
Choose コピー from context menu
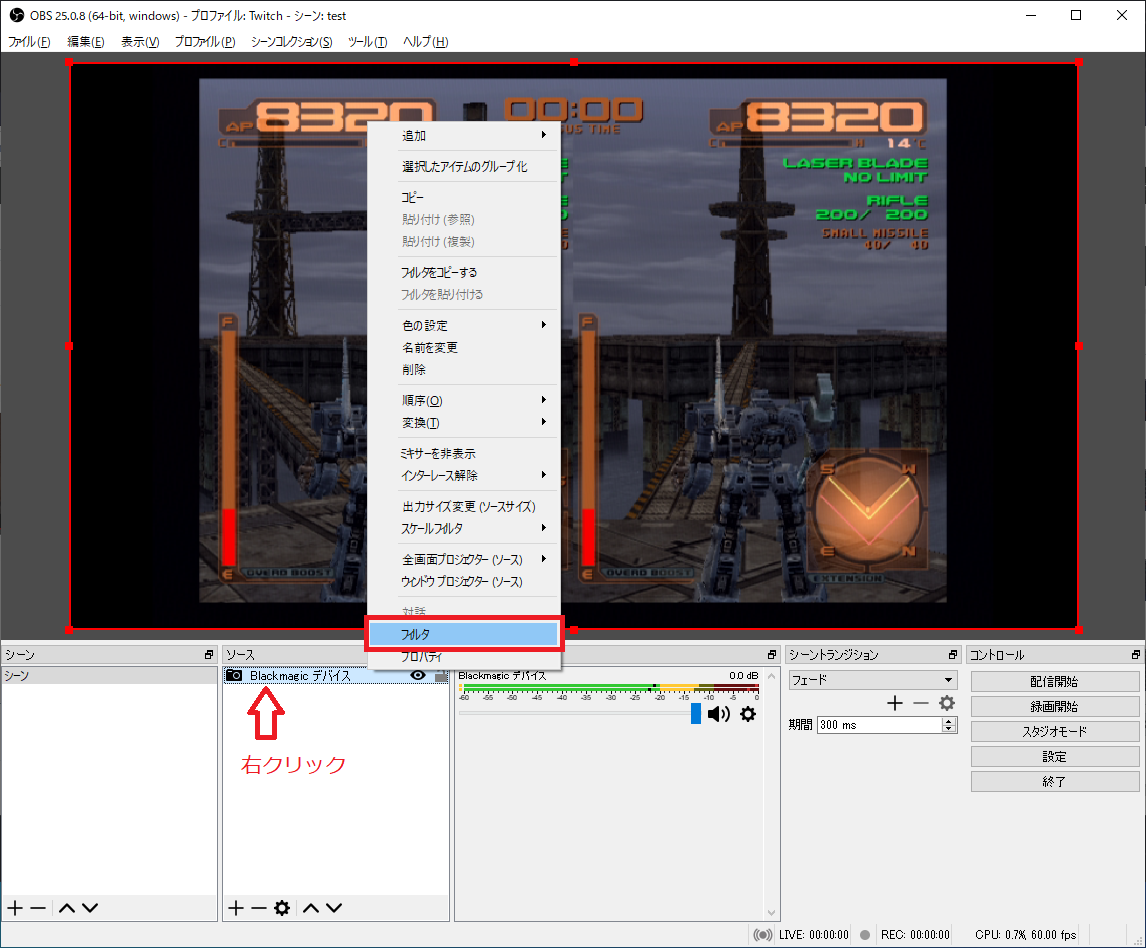(x=464, y=197)
